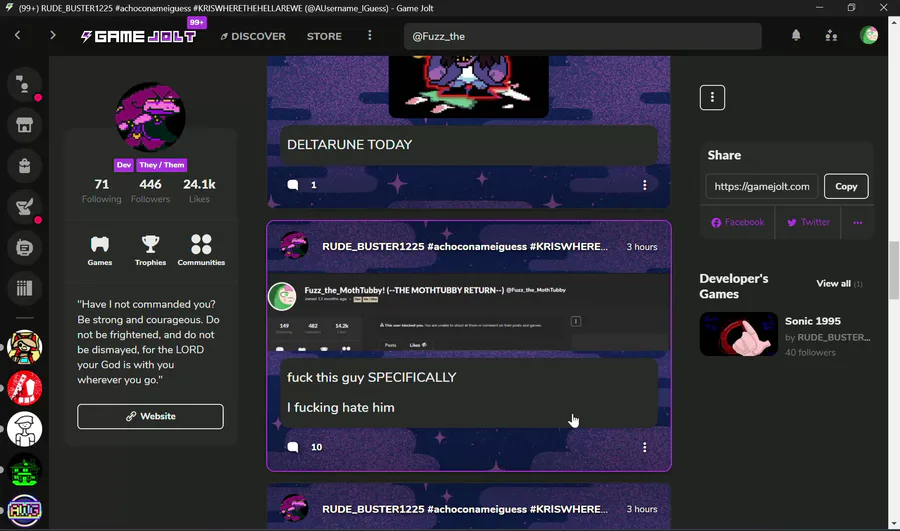Open the quests sidebar icon

[24, 207]
